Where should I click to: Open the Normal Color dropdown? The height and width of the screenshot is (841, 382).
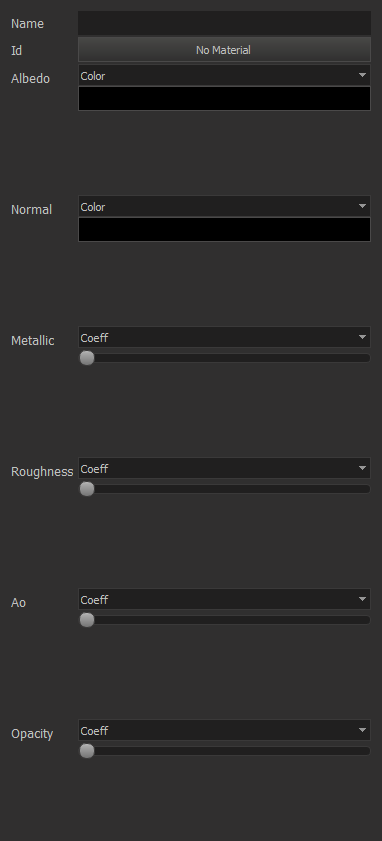click(x=224, y=206)
